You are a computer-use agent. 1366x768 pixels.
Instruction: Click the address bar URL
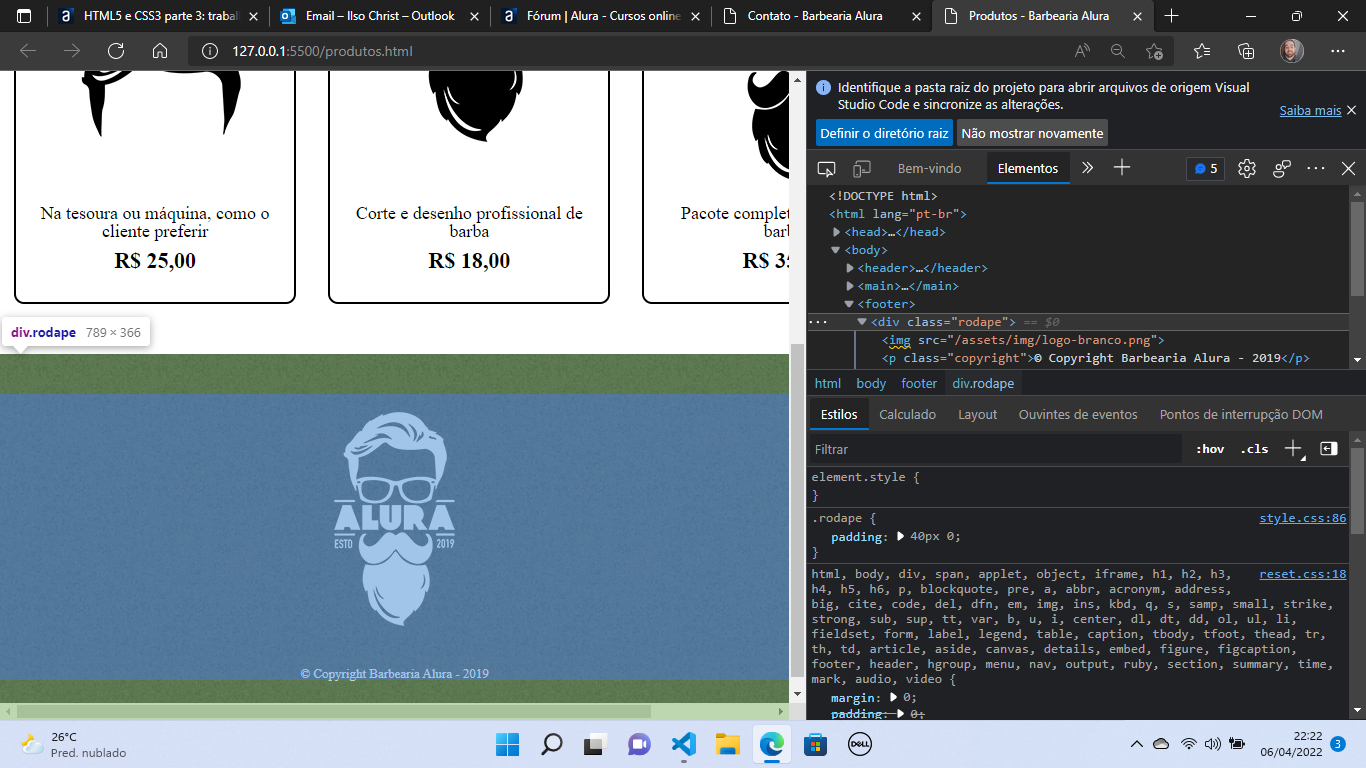click(x=322, y=51)
